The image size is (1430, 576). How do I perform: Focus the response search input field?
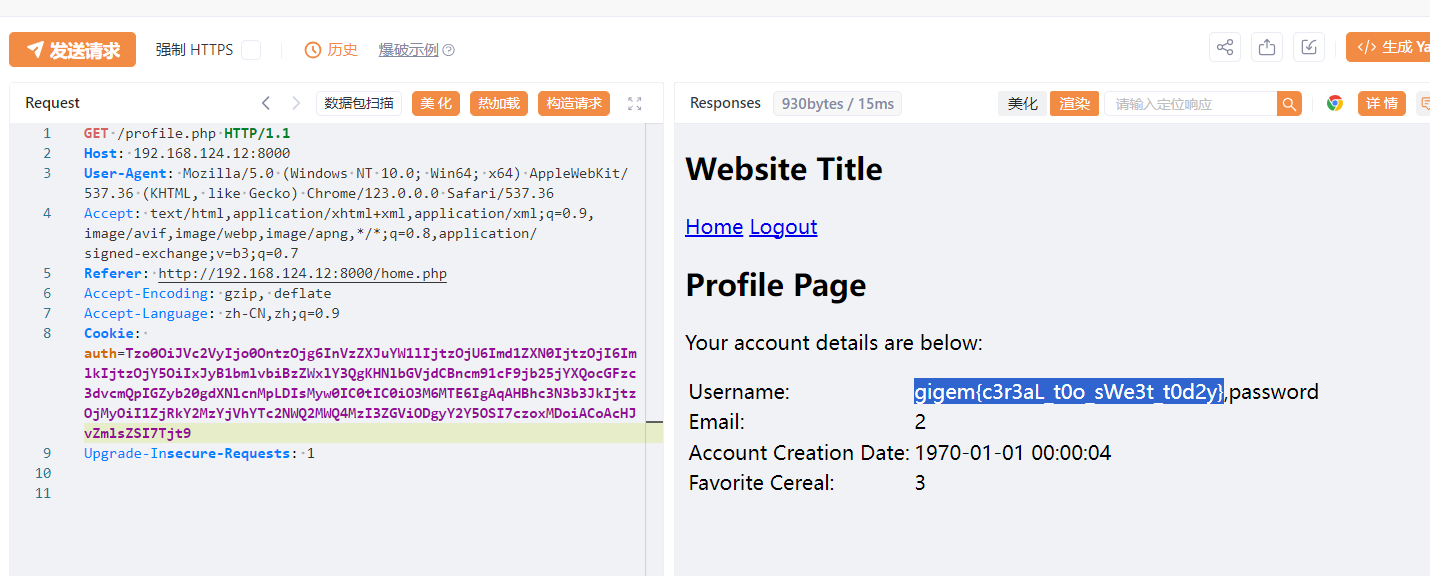pyautogui.click(x=1190, y=103)
